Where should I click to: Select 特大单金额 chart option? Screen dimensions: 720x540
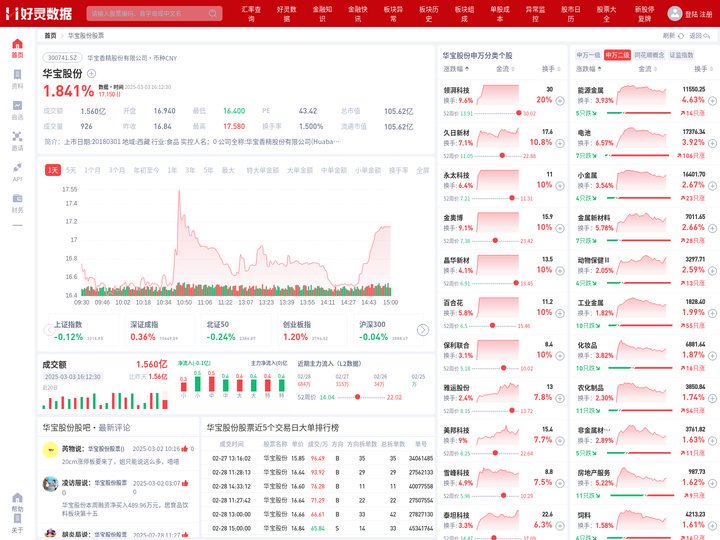click(263, 170)
